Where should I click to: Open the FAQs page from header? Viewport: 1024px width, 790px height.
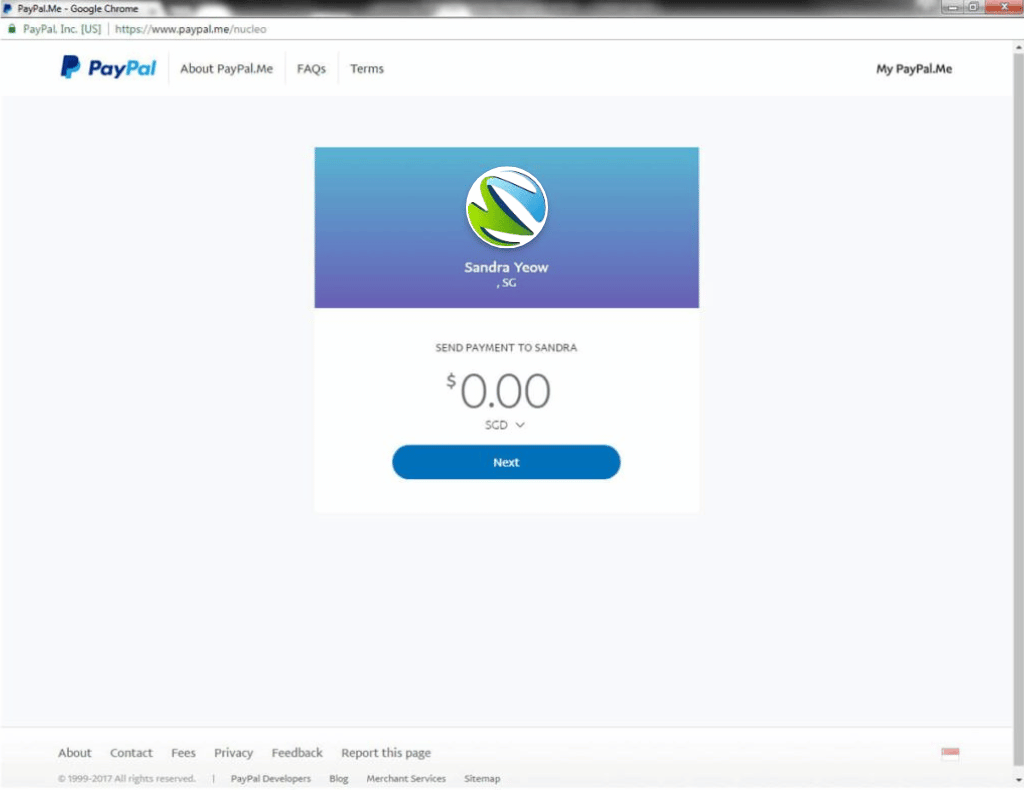click(x=311, y=69)
